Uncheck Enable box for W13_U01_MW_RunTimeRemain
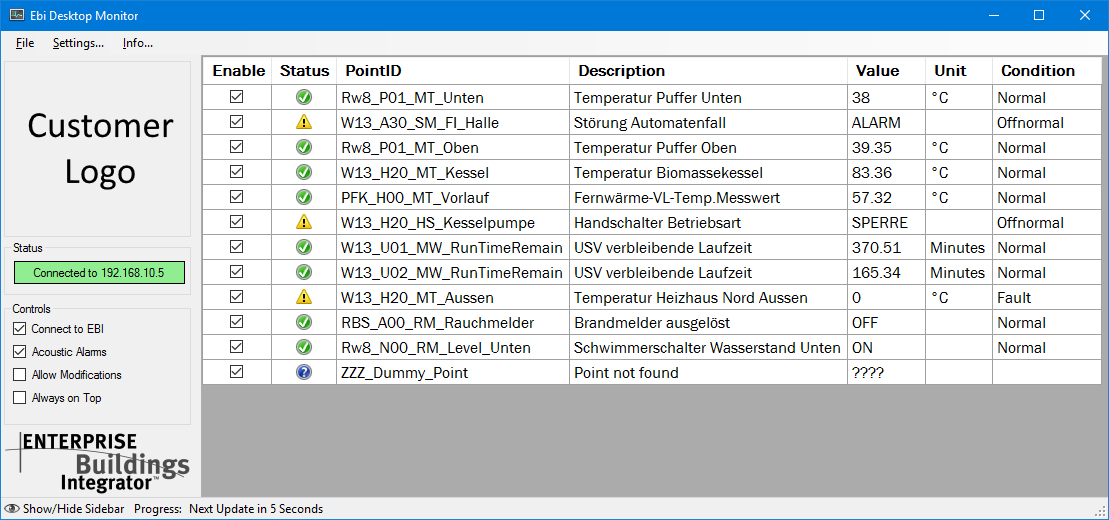 (x=237, y=247)
